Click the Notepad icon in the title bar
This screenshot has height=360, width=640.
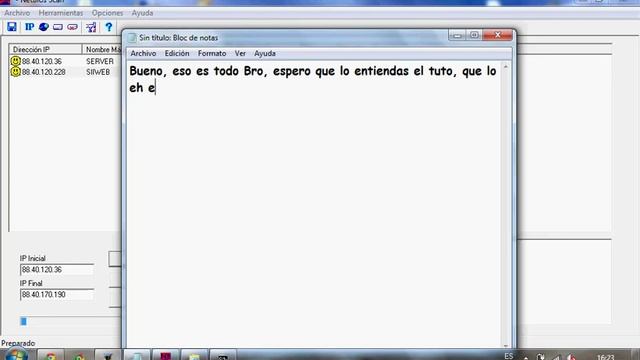pos(132,38)
